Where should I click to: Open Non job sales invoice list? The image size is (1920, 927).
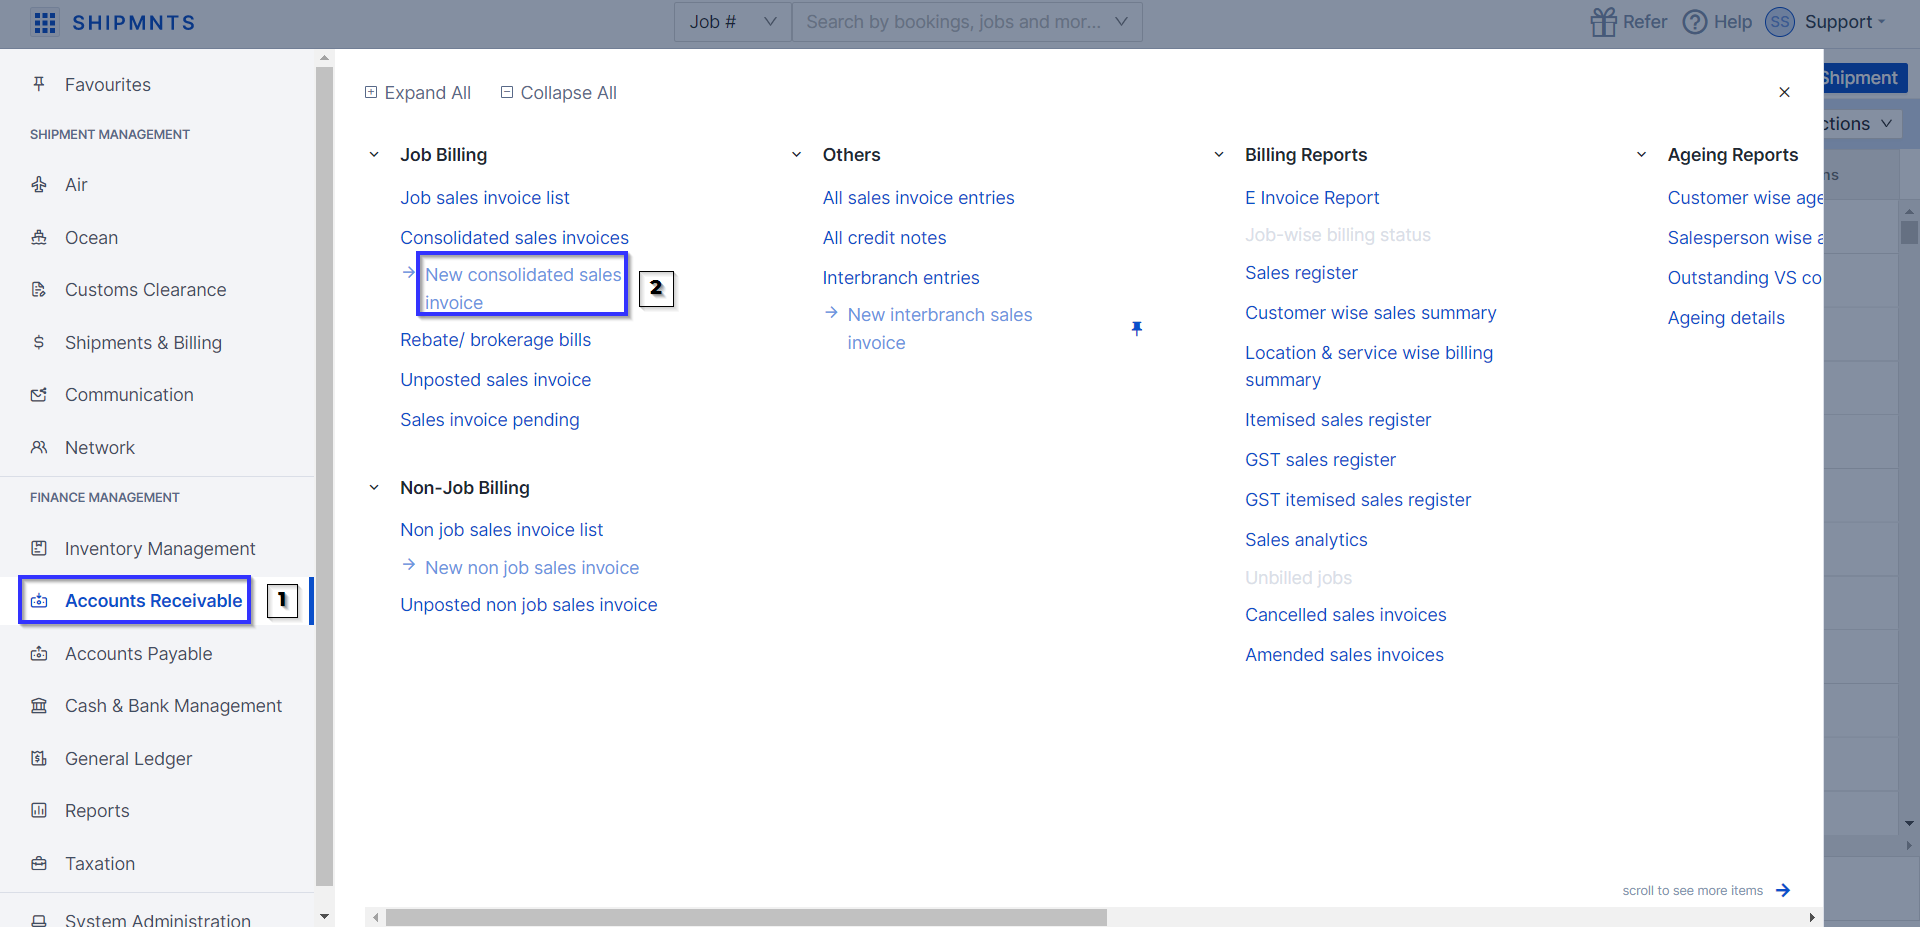pos(502,529)
